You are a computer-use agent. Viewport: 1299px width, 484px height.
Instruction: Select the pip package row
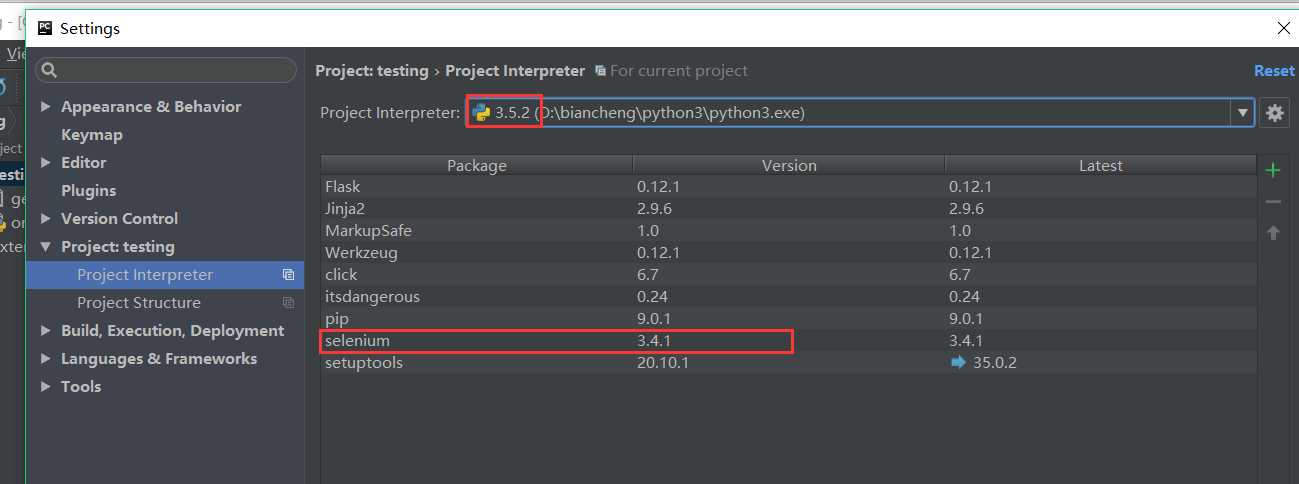(788, 319)
